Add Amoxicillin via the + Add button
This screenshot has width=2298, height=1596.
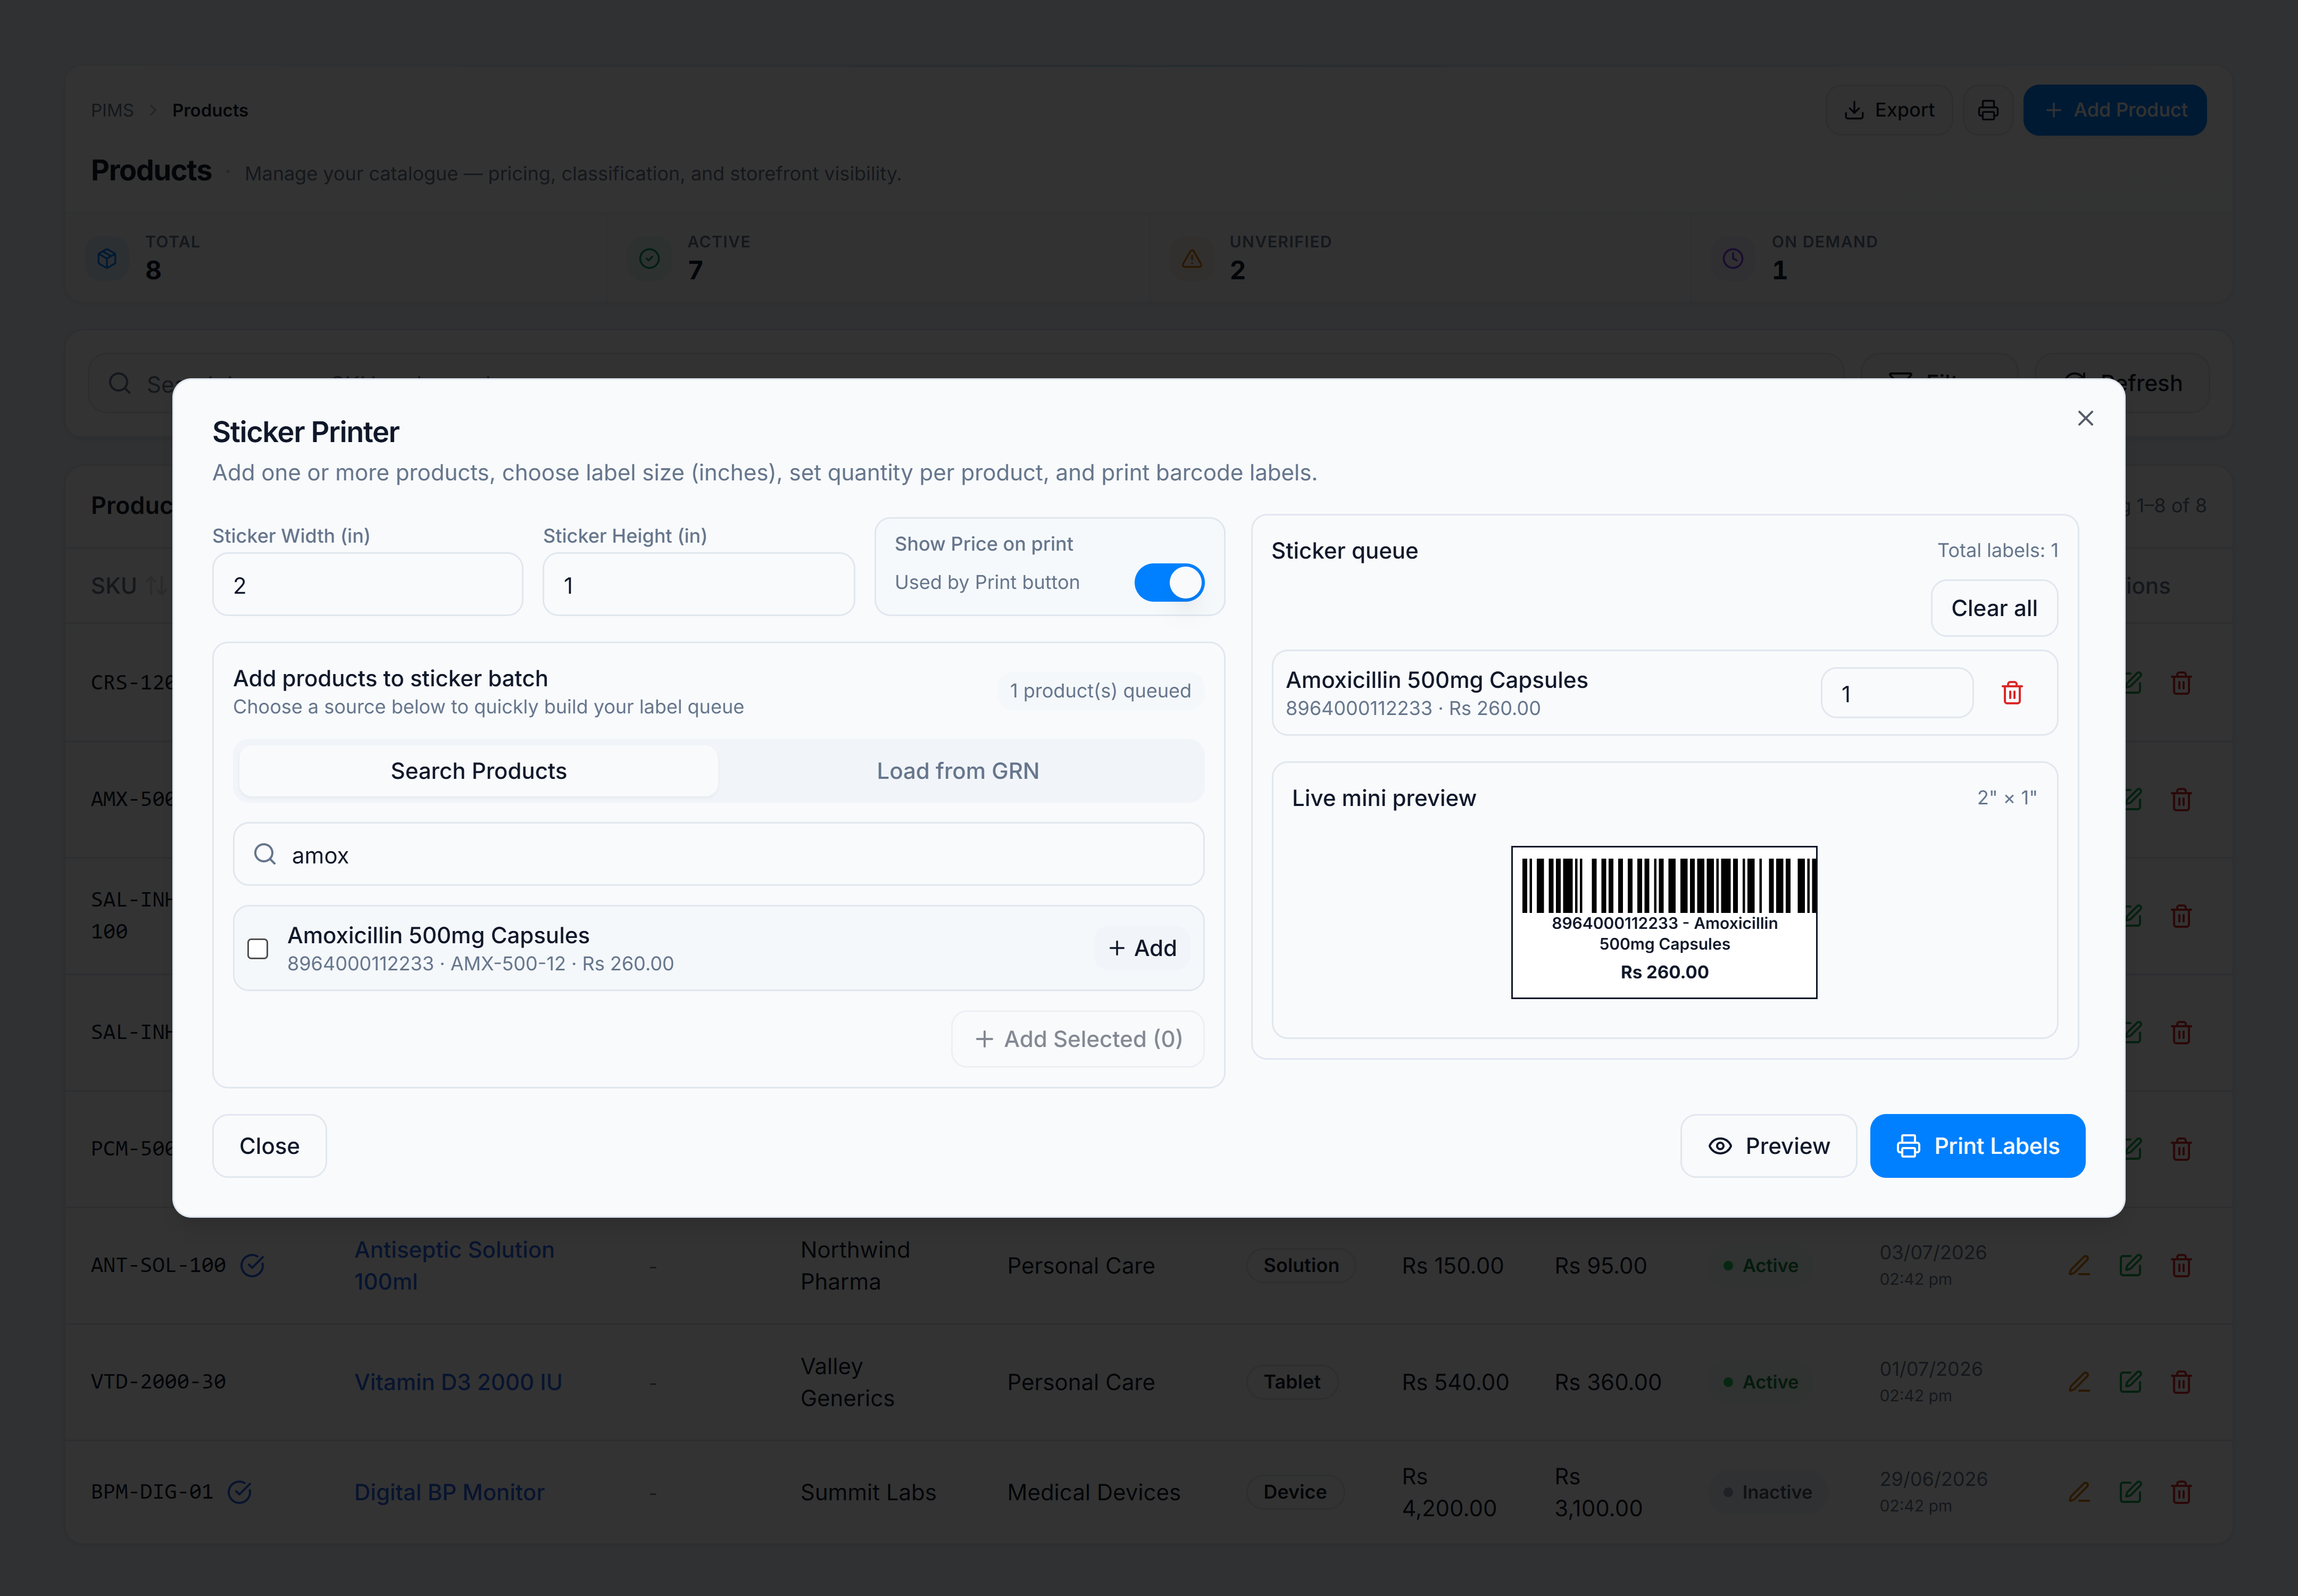[x=1142, y=948]
